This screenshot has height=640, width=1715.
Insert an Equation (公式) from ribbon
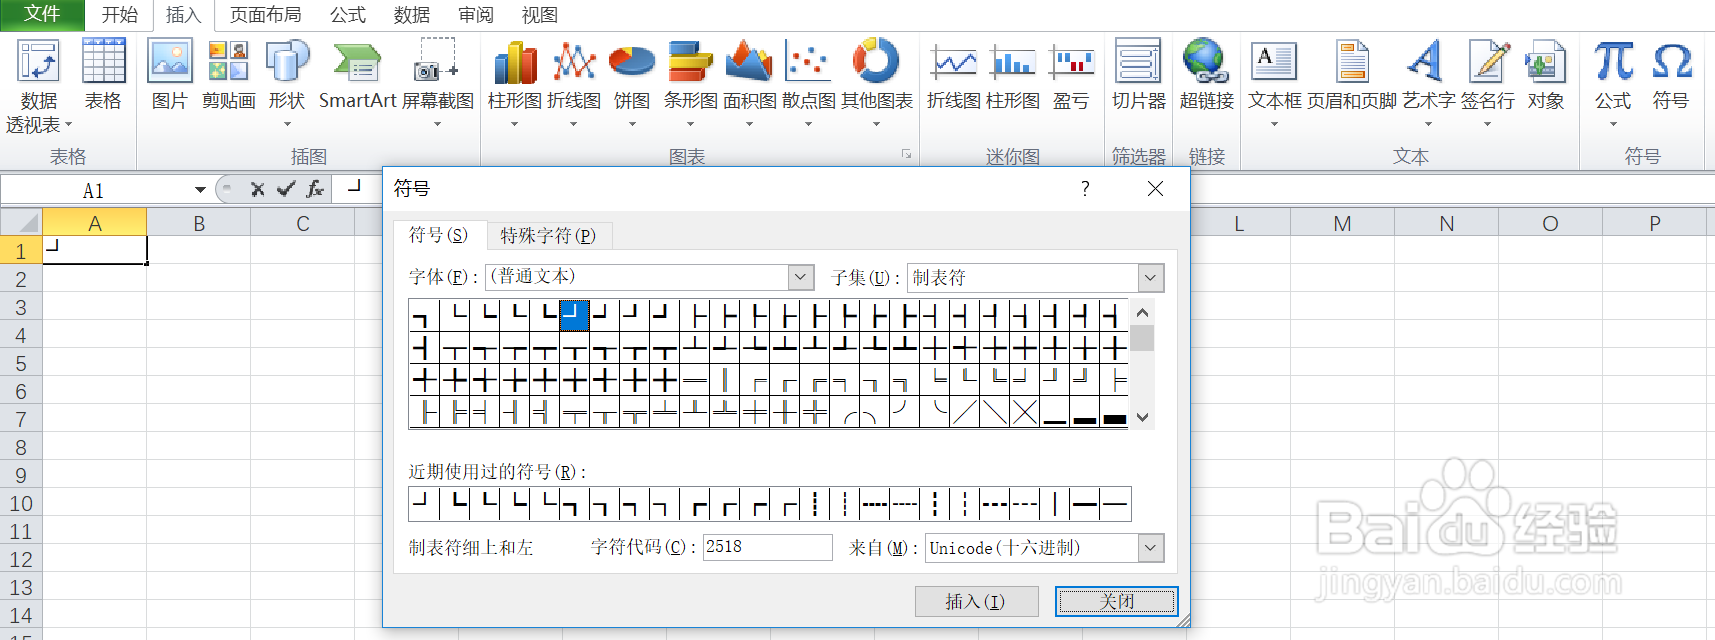1613,84
